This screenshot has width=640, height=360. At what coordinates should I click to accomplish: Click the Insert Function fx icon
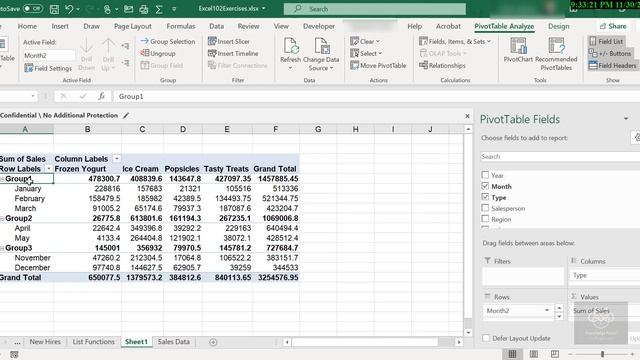coord(101,96)
